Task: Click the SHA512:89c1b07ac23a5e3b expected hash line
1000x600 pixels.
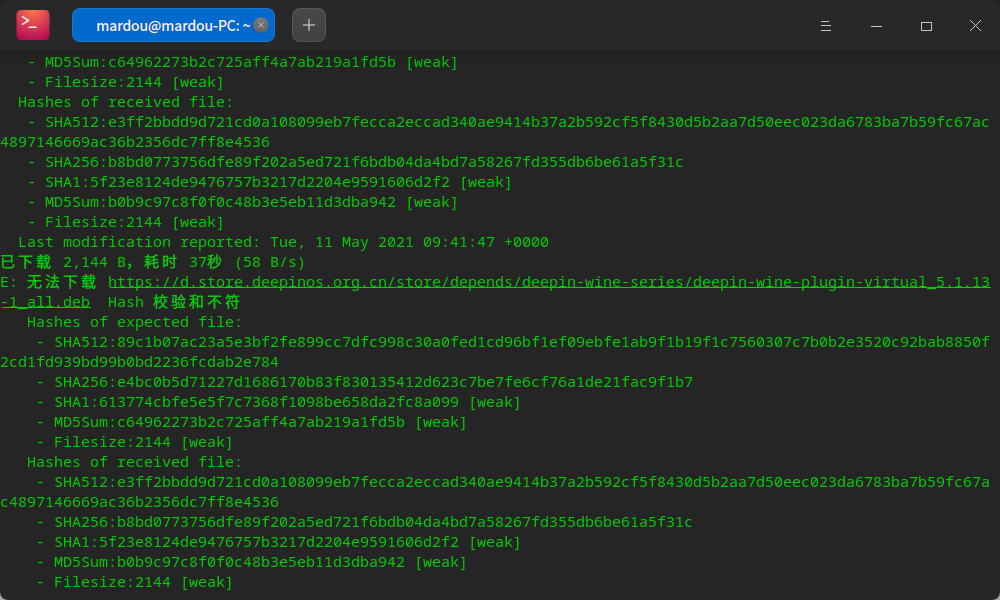Action: tap(495, 352)
